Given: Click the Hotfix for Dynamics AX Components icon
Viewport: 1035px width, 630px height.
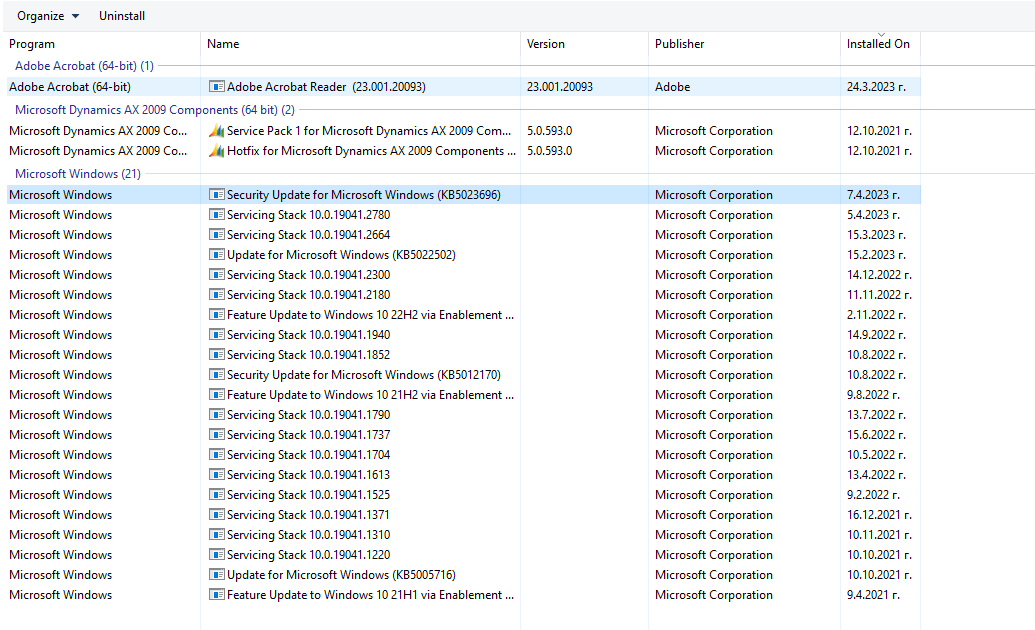Looking at the screenshot, I should (216, 151).
